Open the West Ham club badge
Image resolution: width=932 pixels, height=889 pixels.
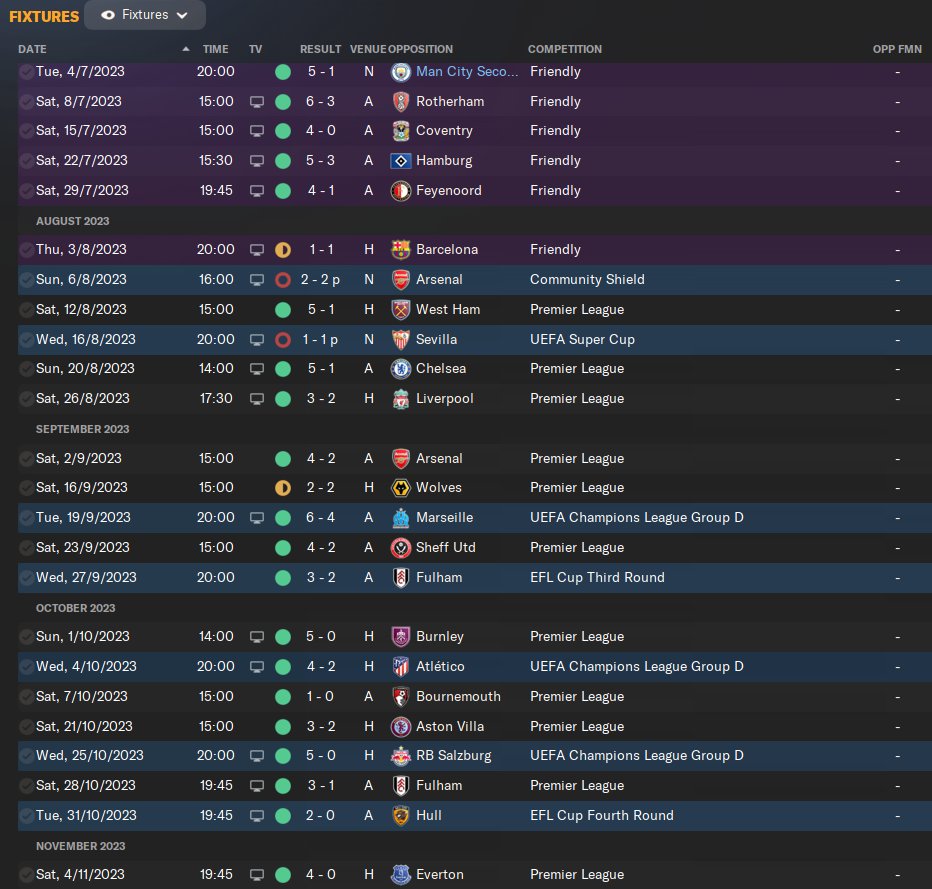click(x=401, y=310)
